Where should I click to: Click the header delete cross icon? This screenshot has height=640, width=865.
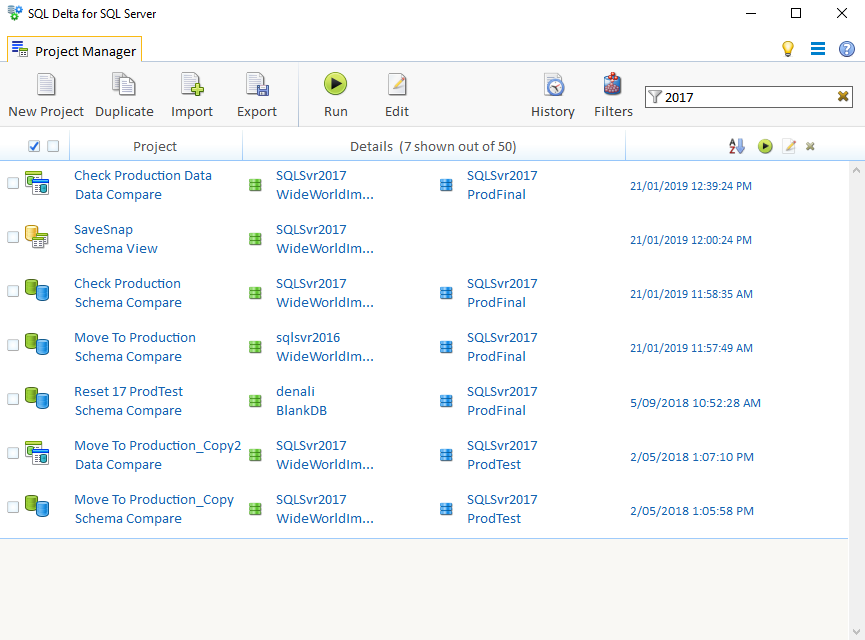pos(810,146)
